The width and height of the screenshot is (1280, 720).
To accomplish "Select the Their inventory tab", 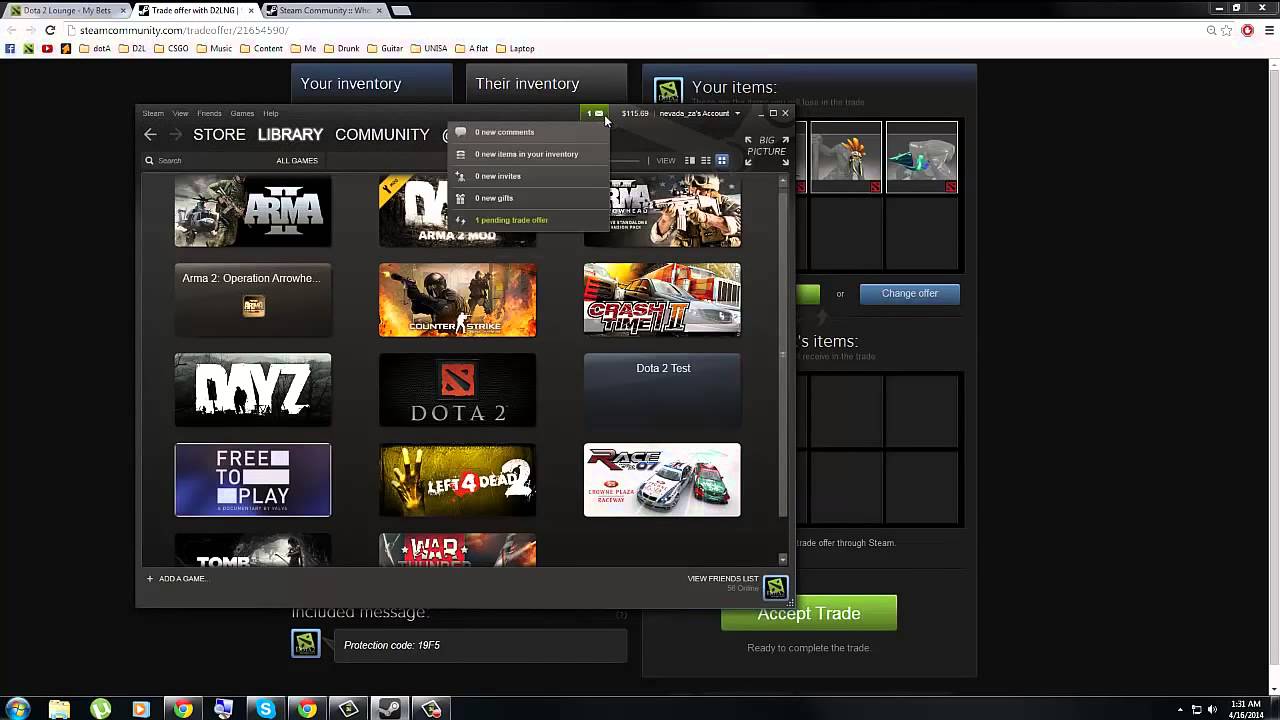I will click(x=546, y=84).
